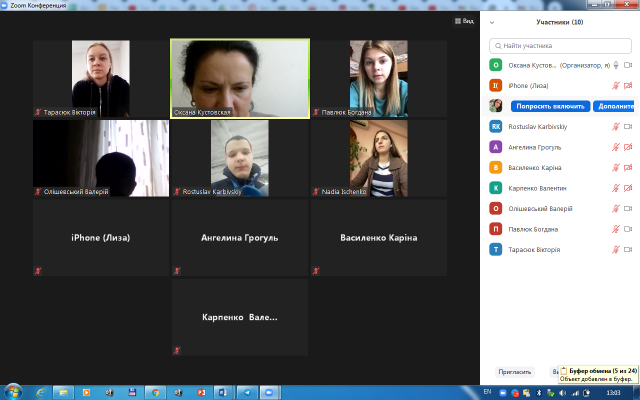The width and height of the screenshot is (640, 400).
Task: Click the volume speaker icon in tray
Action: 563,393
